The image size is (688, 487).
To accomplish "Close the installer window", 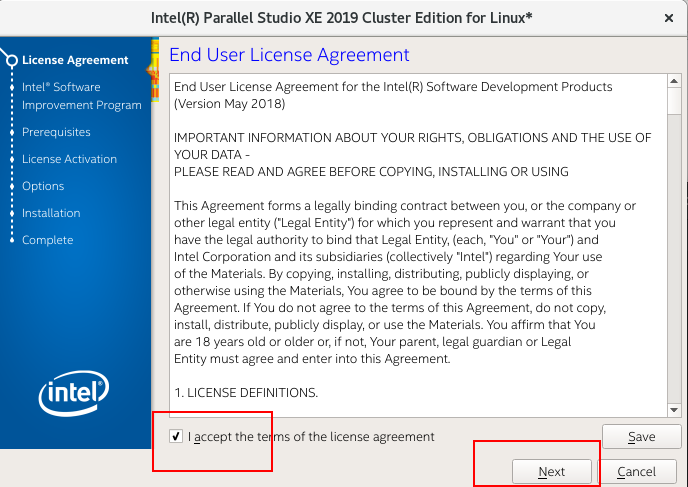I will click(x=669, y=18).
